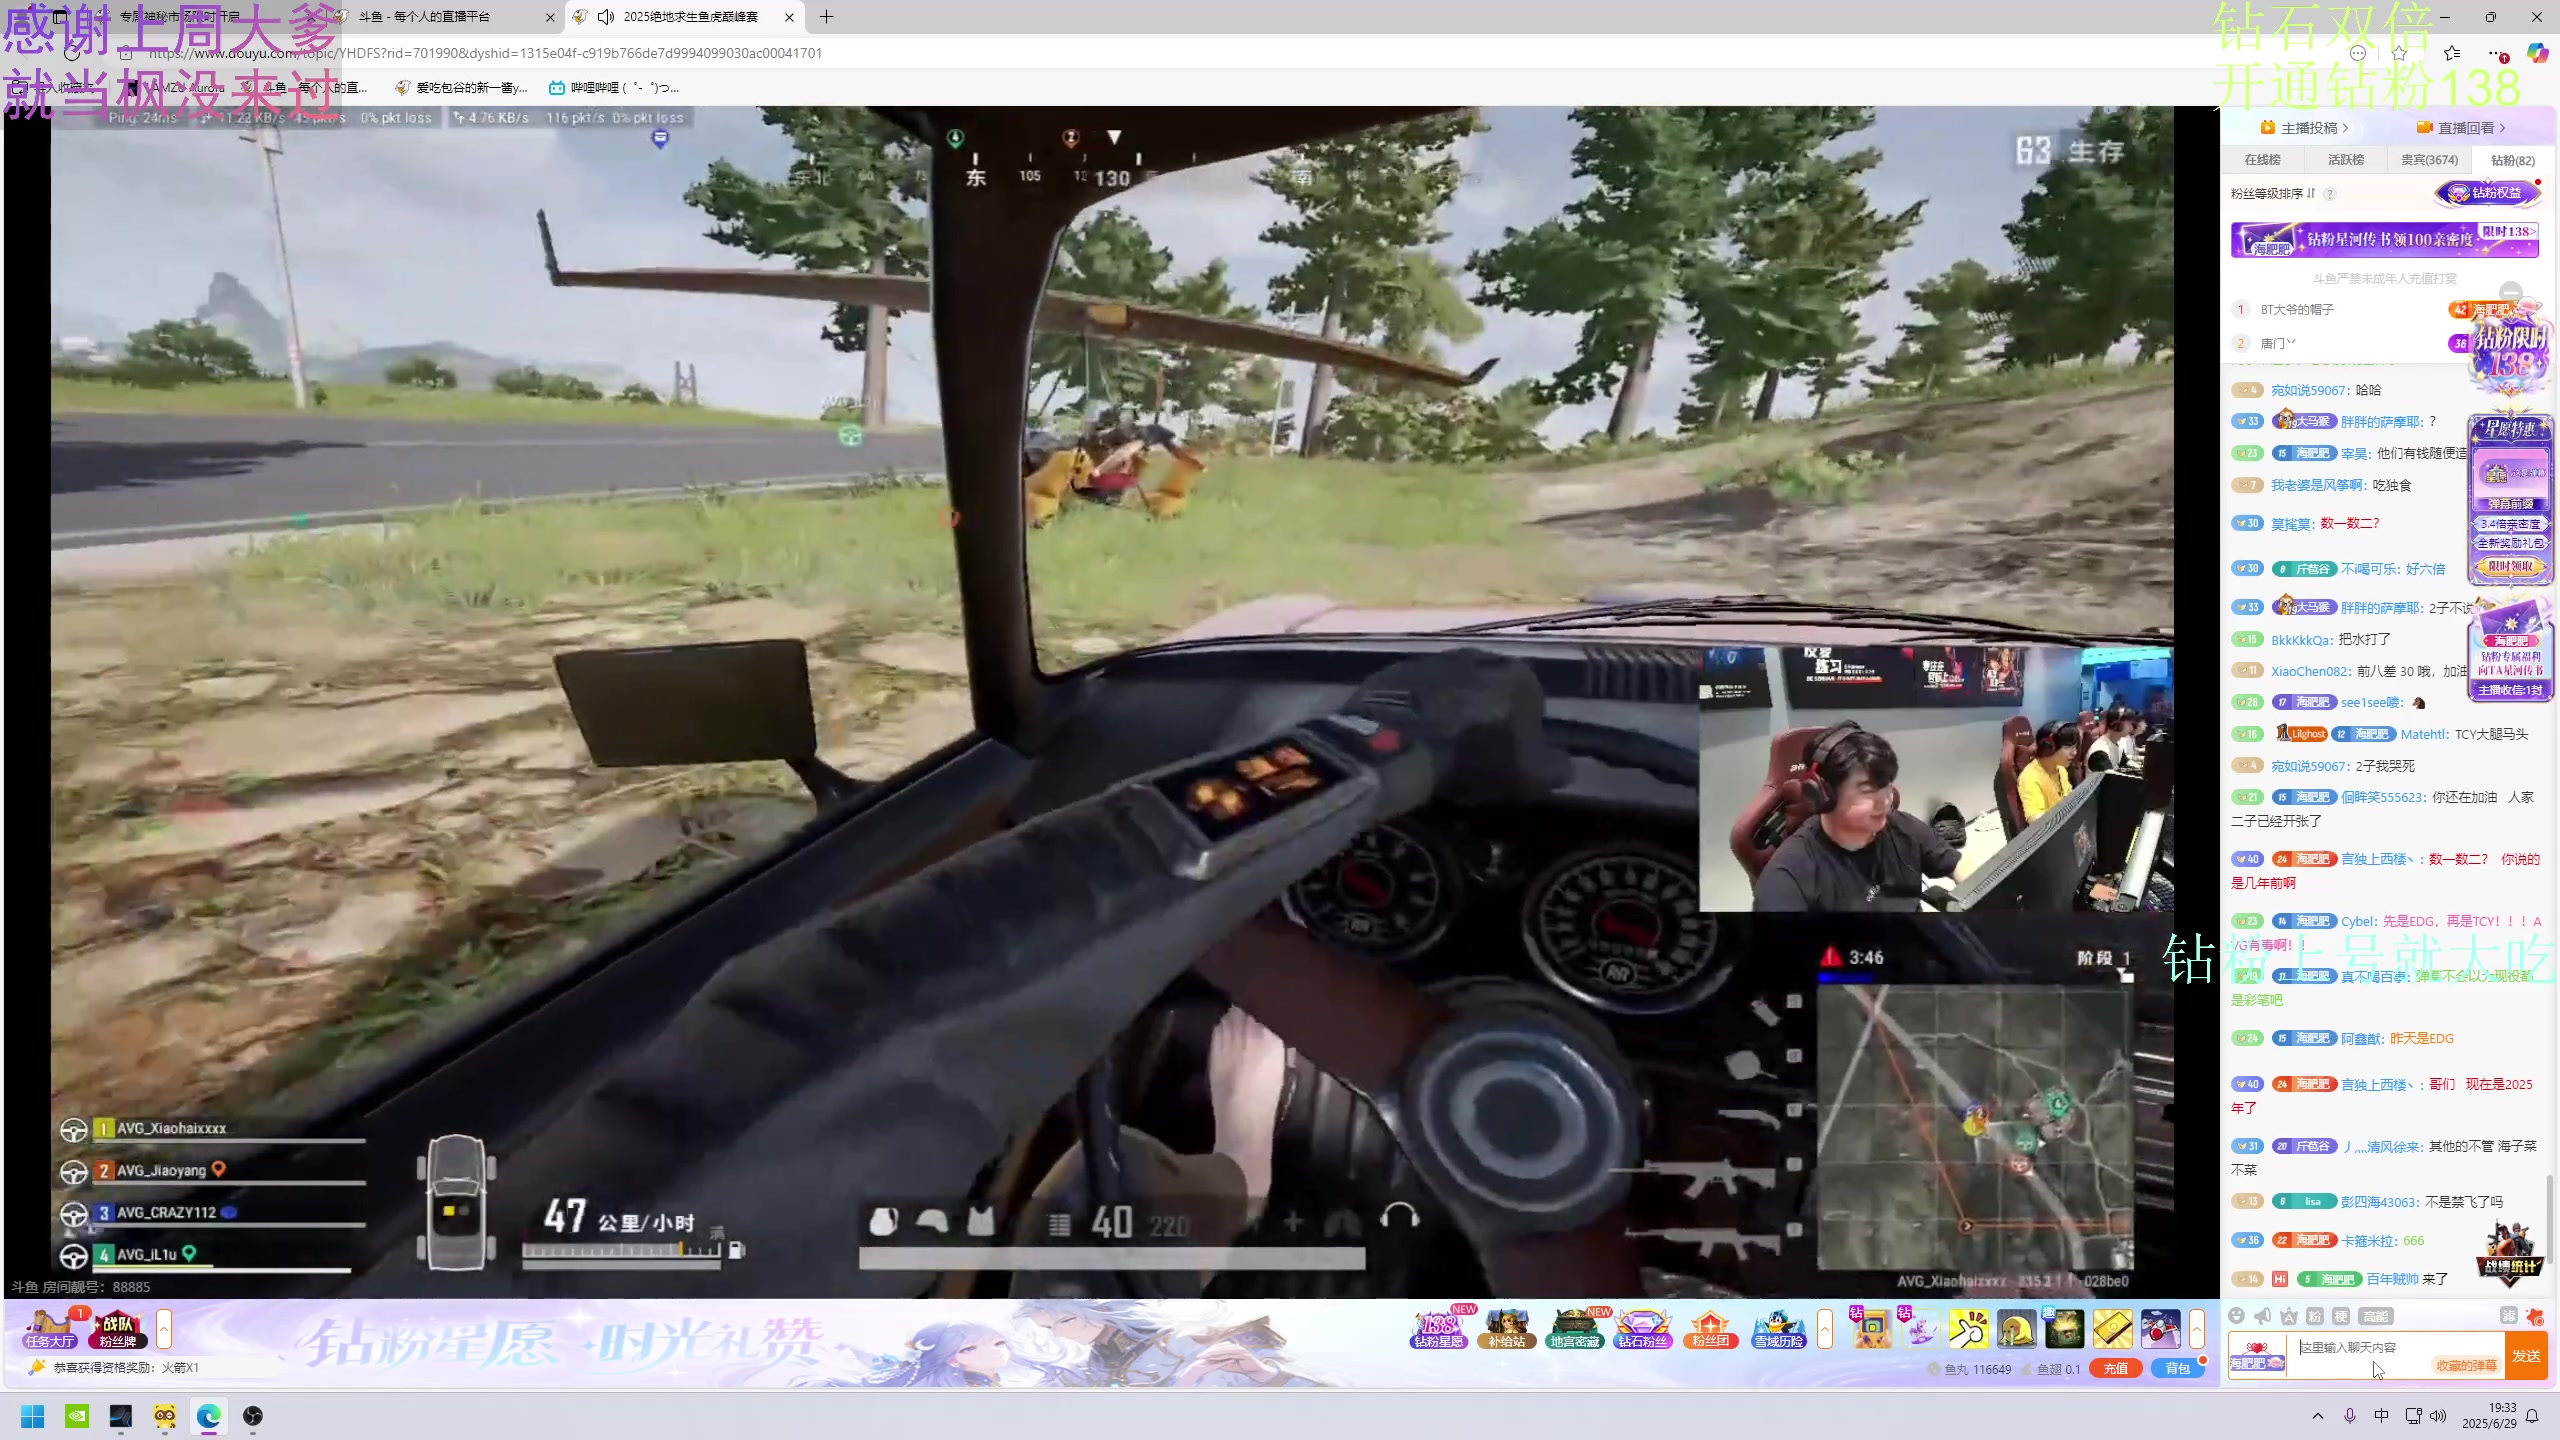Image resolution: width=2560 pixels, height=1440 pixels.
Task: Expand the left activity panel arrow
Action: coord(164,1329)
